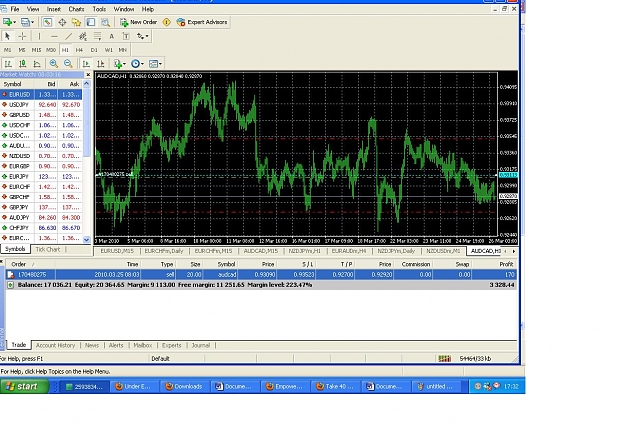
Task: Switch to the Account History tab
Action: (x=55, y=346)
